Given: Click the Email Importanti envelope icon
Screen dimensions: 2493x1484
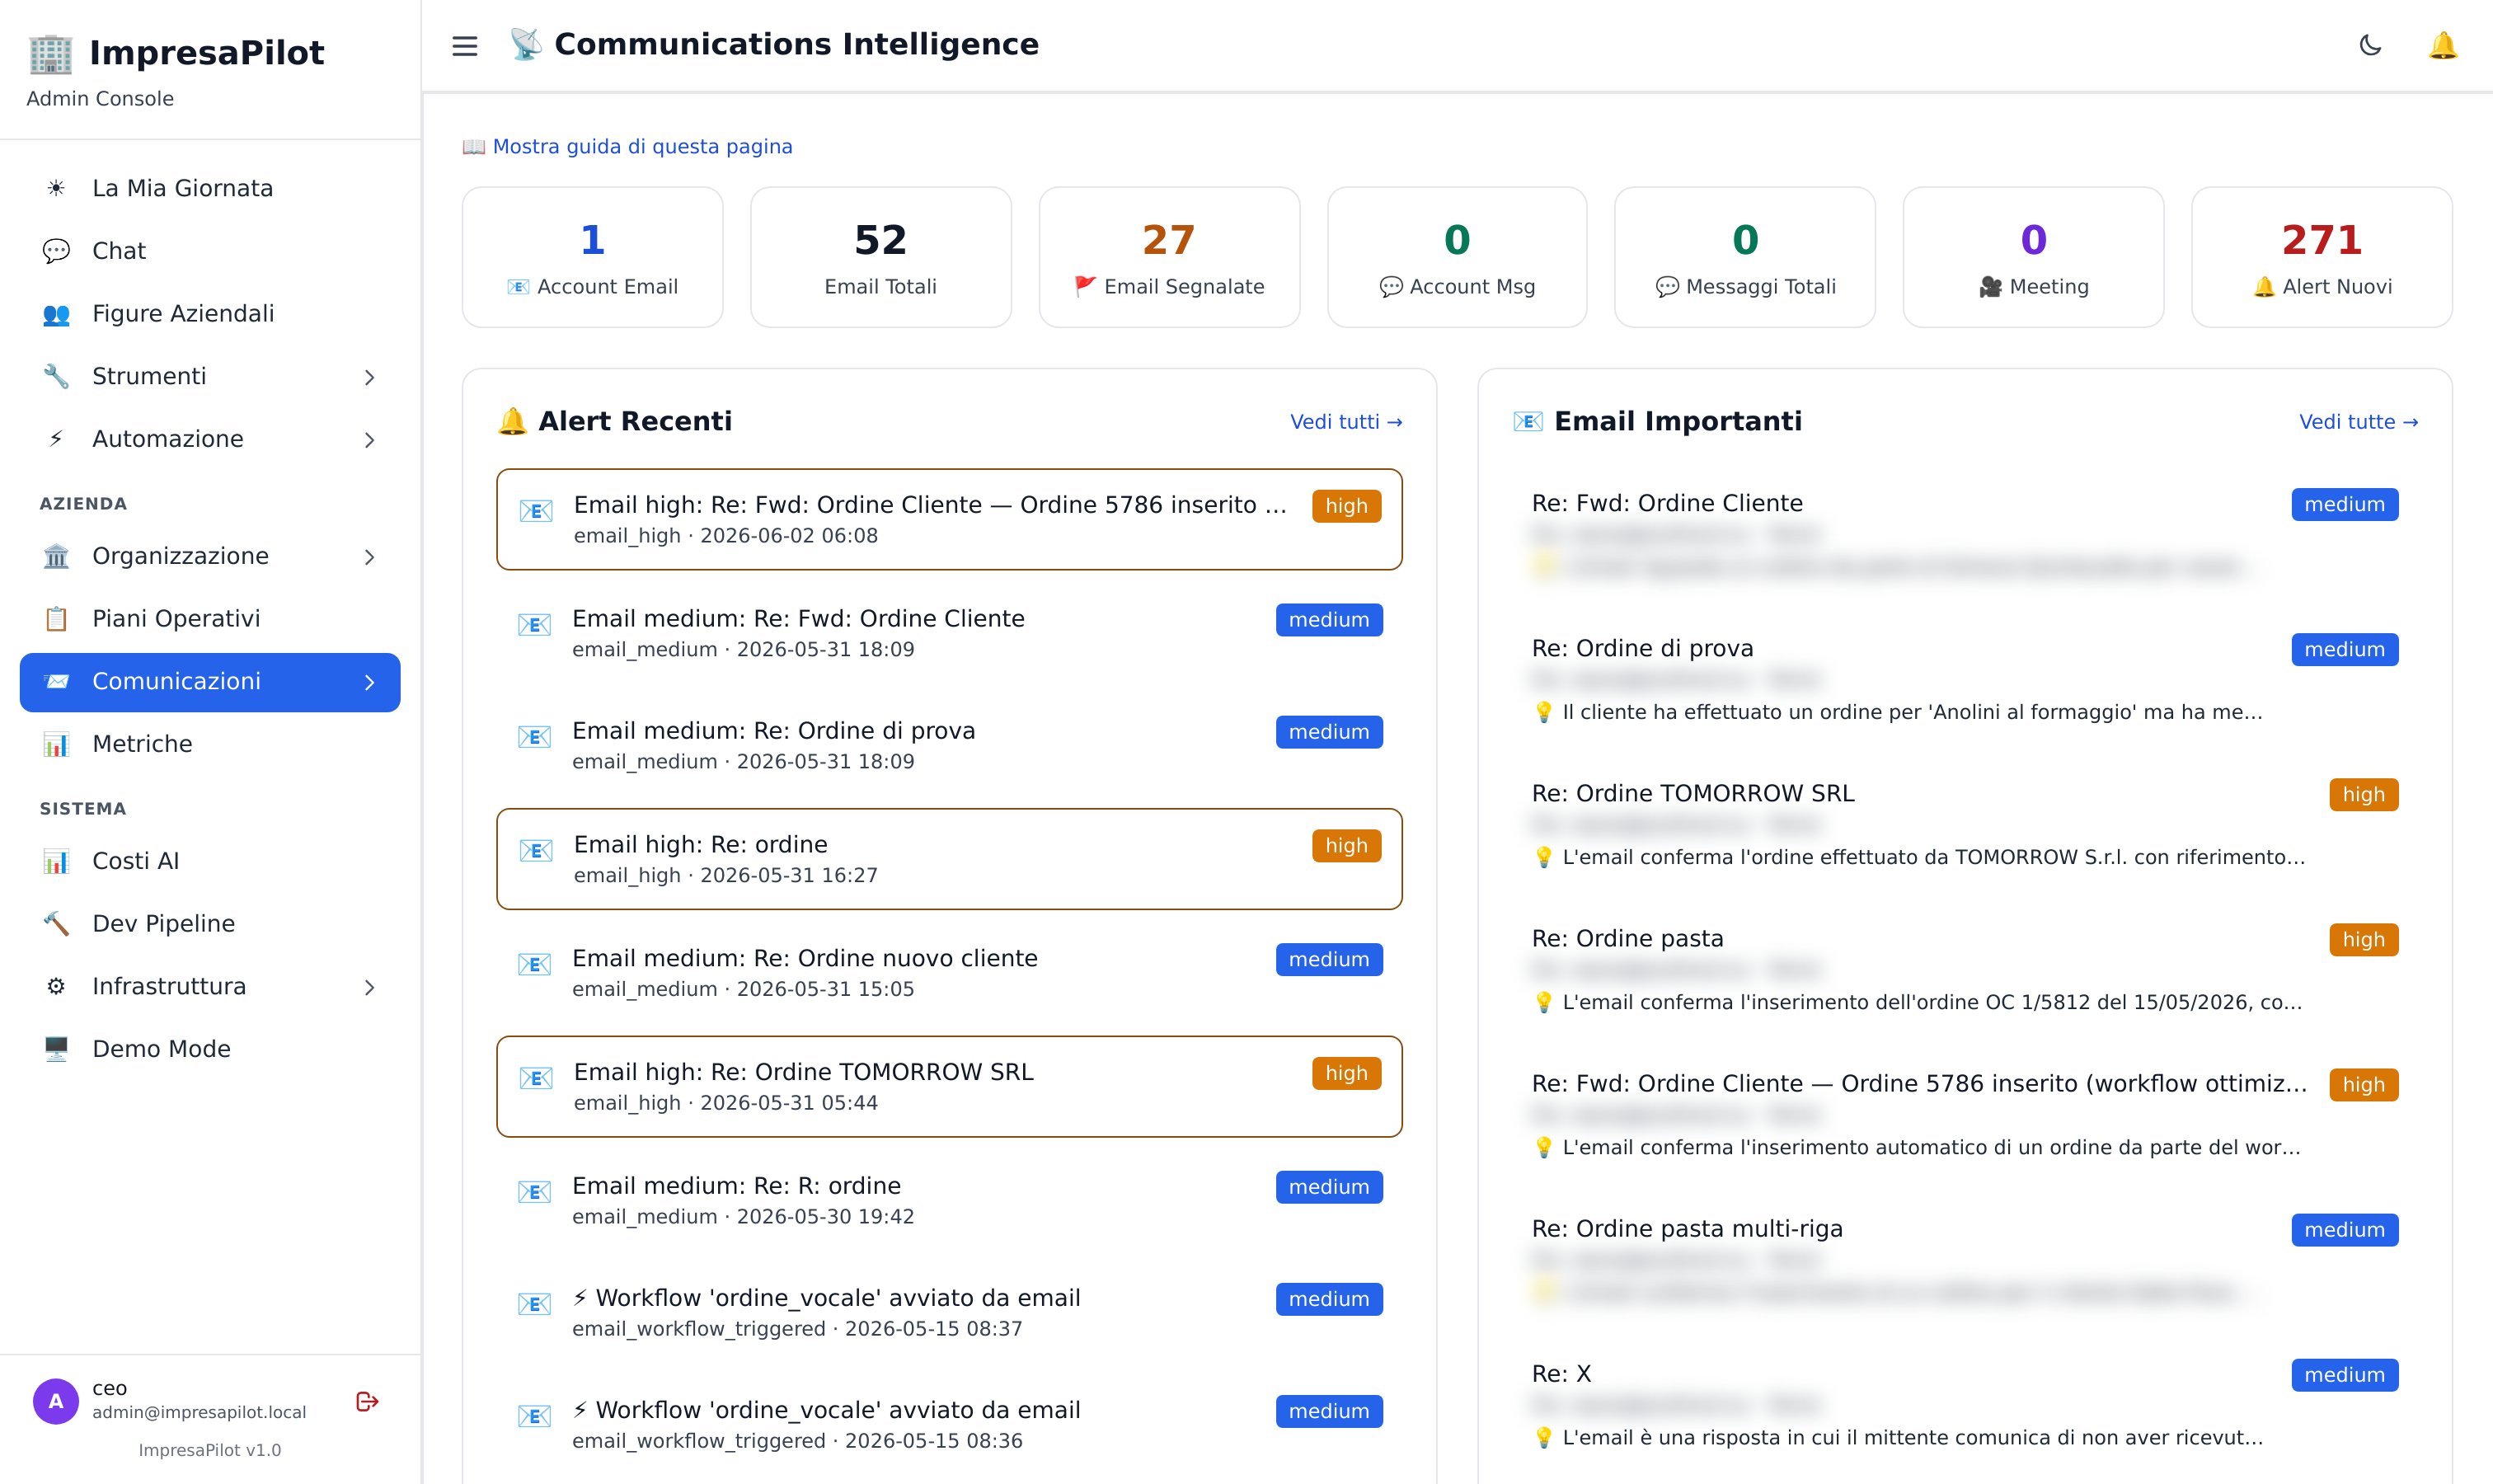Looking at the screenshot, I should click(x=1527, y=421).
